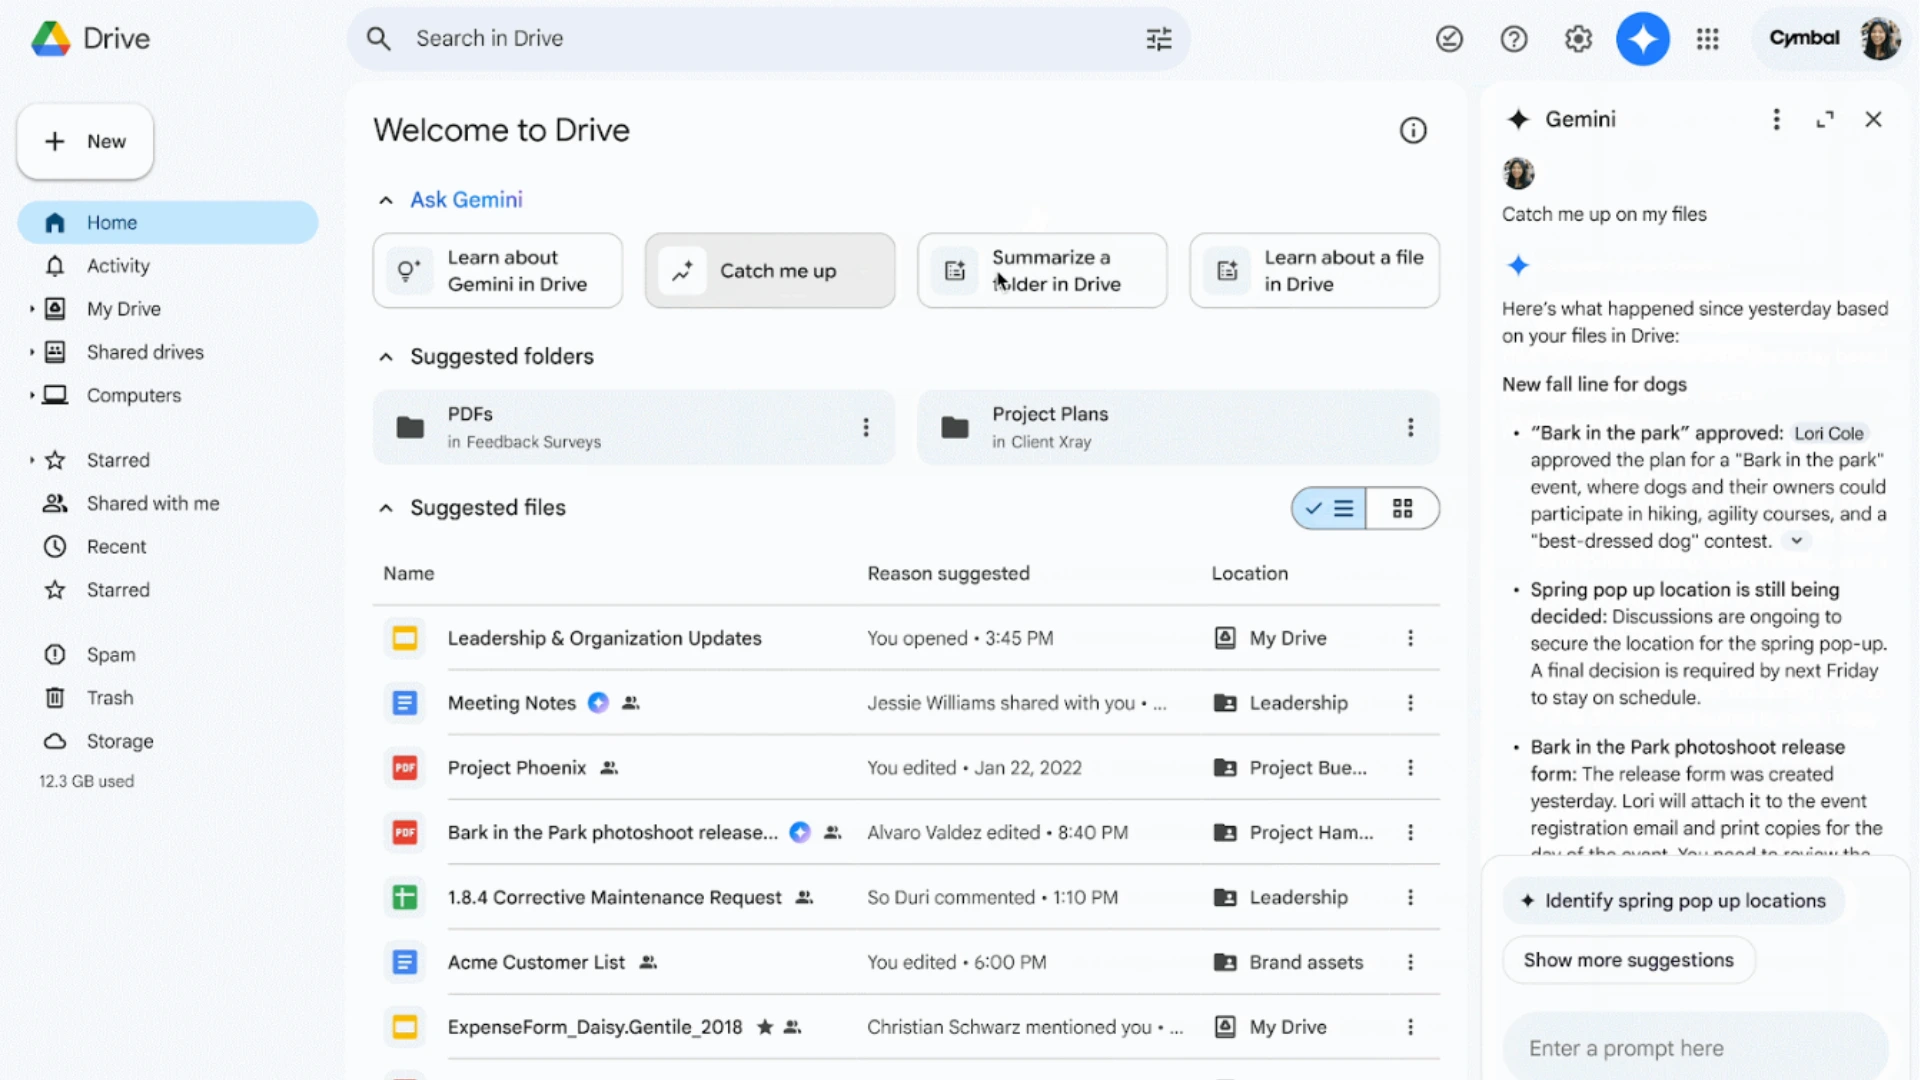Expand Computers tree arrow

(x=32, y=395)
